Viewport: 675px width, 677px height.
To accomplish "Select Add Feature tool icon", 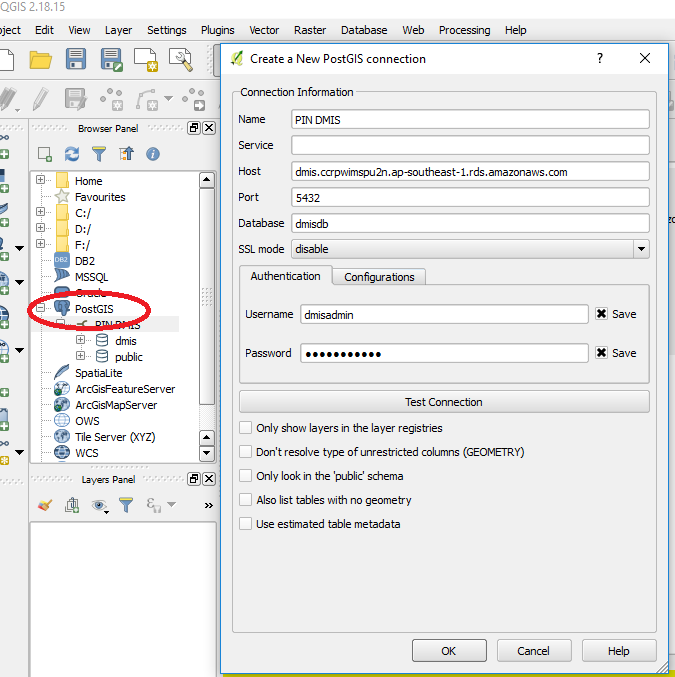I will [112, 99].
